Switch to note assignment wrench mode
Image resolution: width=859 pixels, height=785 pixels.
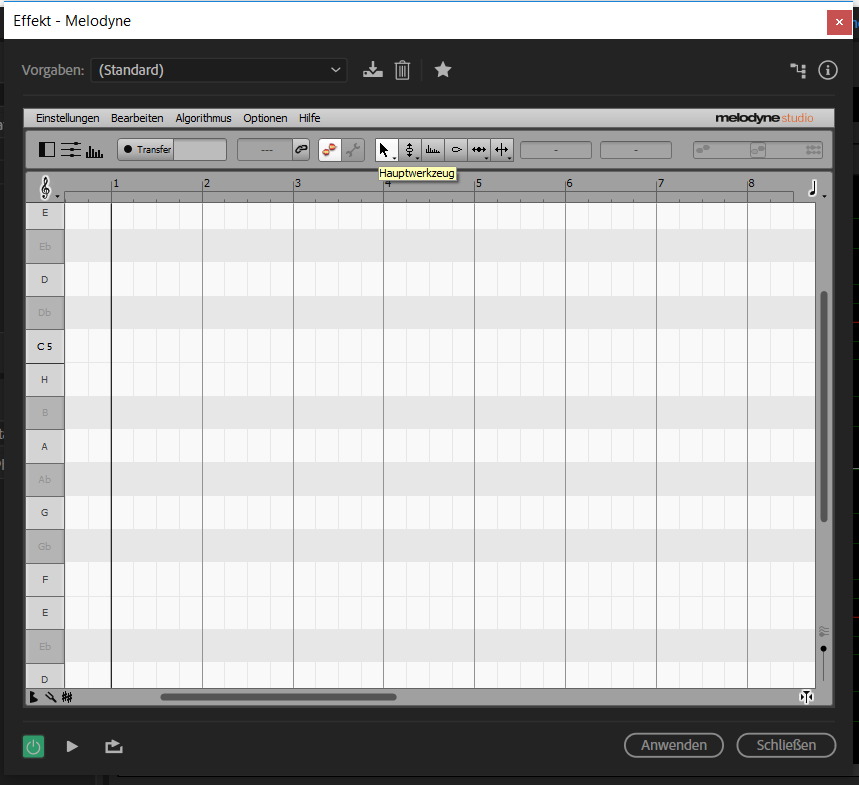(x=353, y=150)
